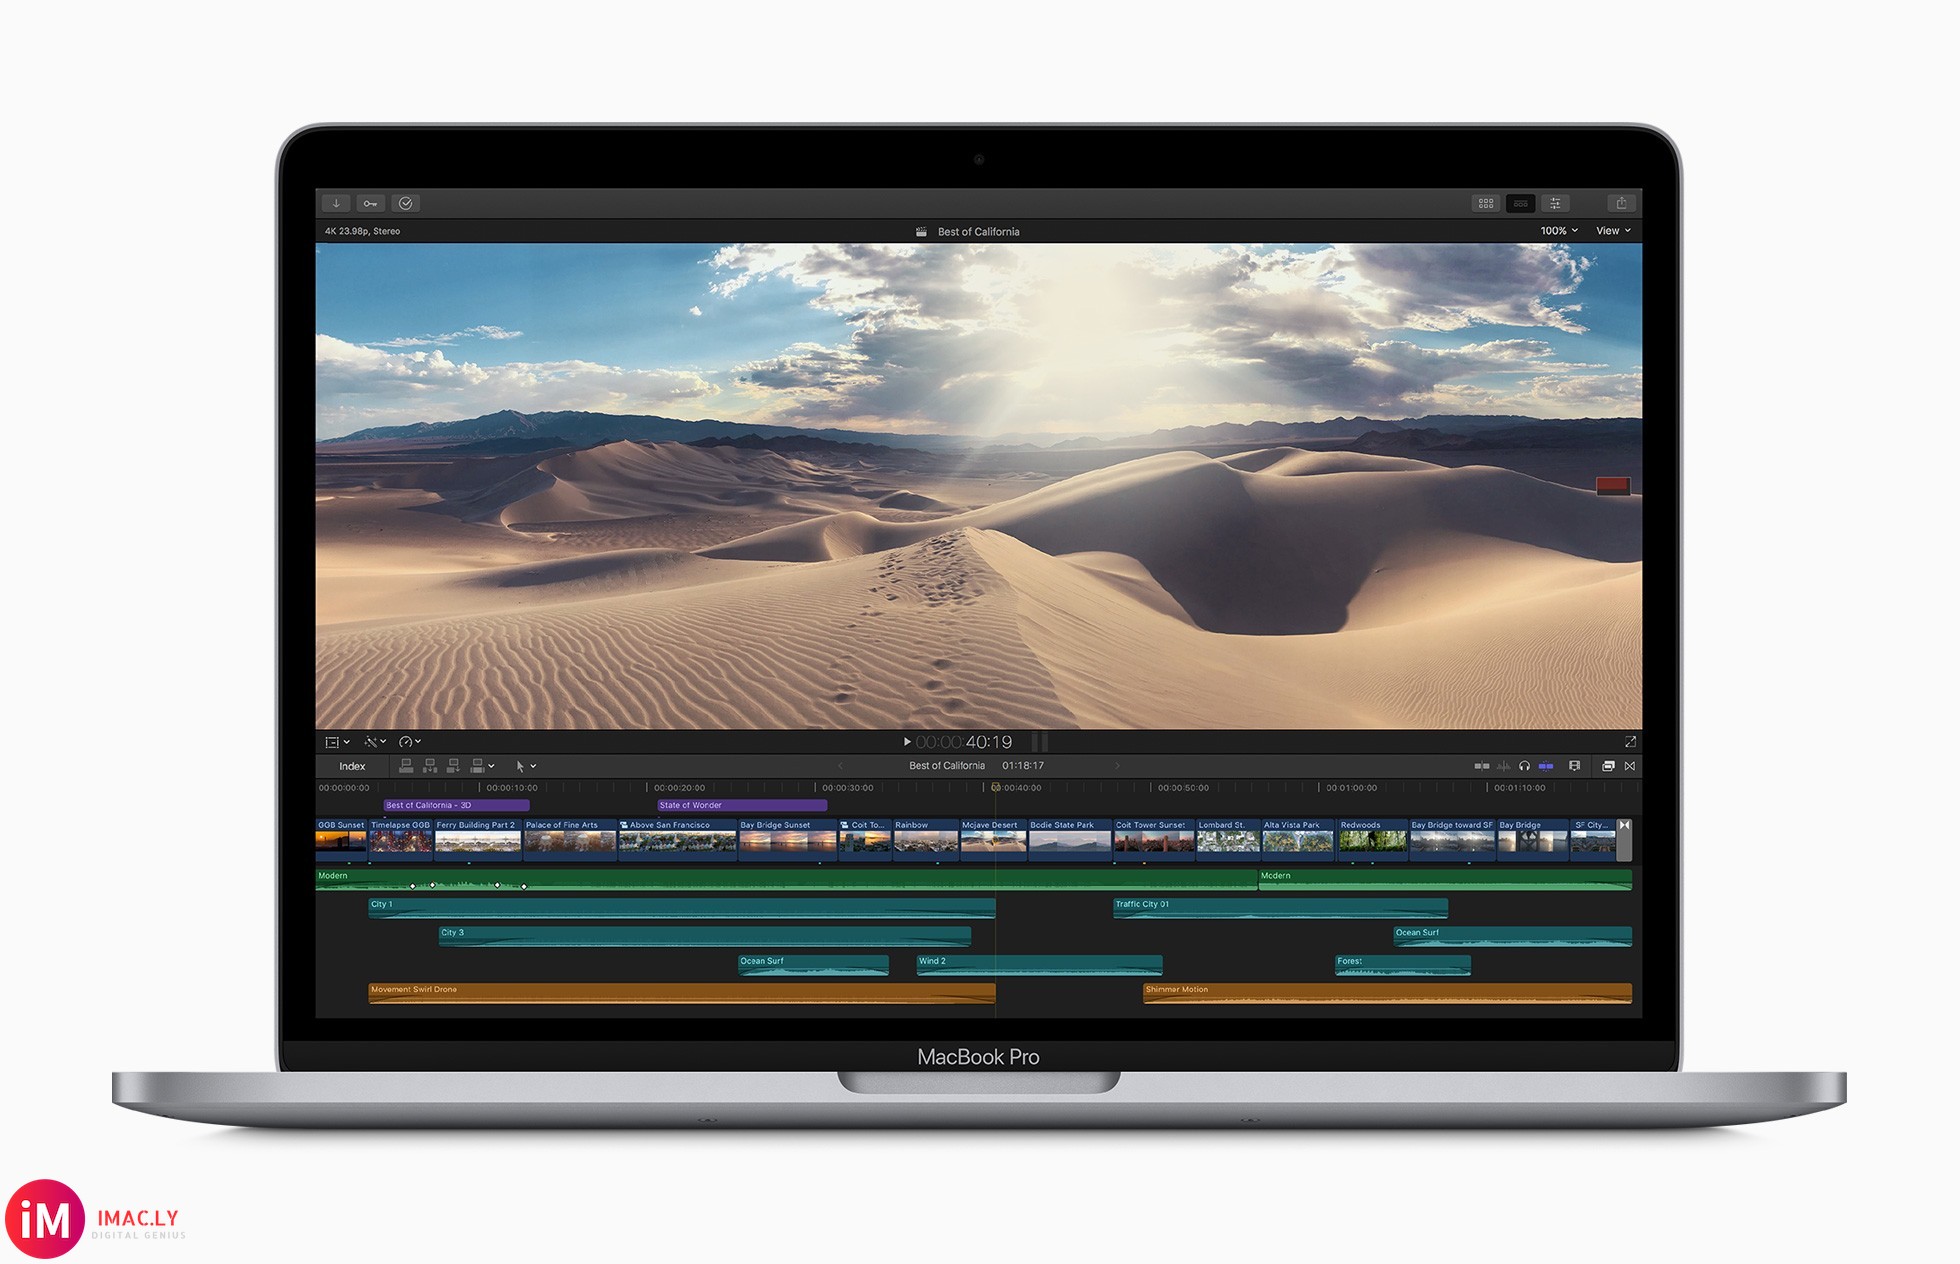Select the Coit Tower Sunset clip
Viewport: 1960px width, 1264px height.
[1154, 841]
